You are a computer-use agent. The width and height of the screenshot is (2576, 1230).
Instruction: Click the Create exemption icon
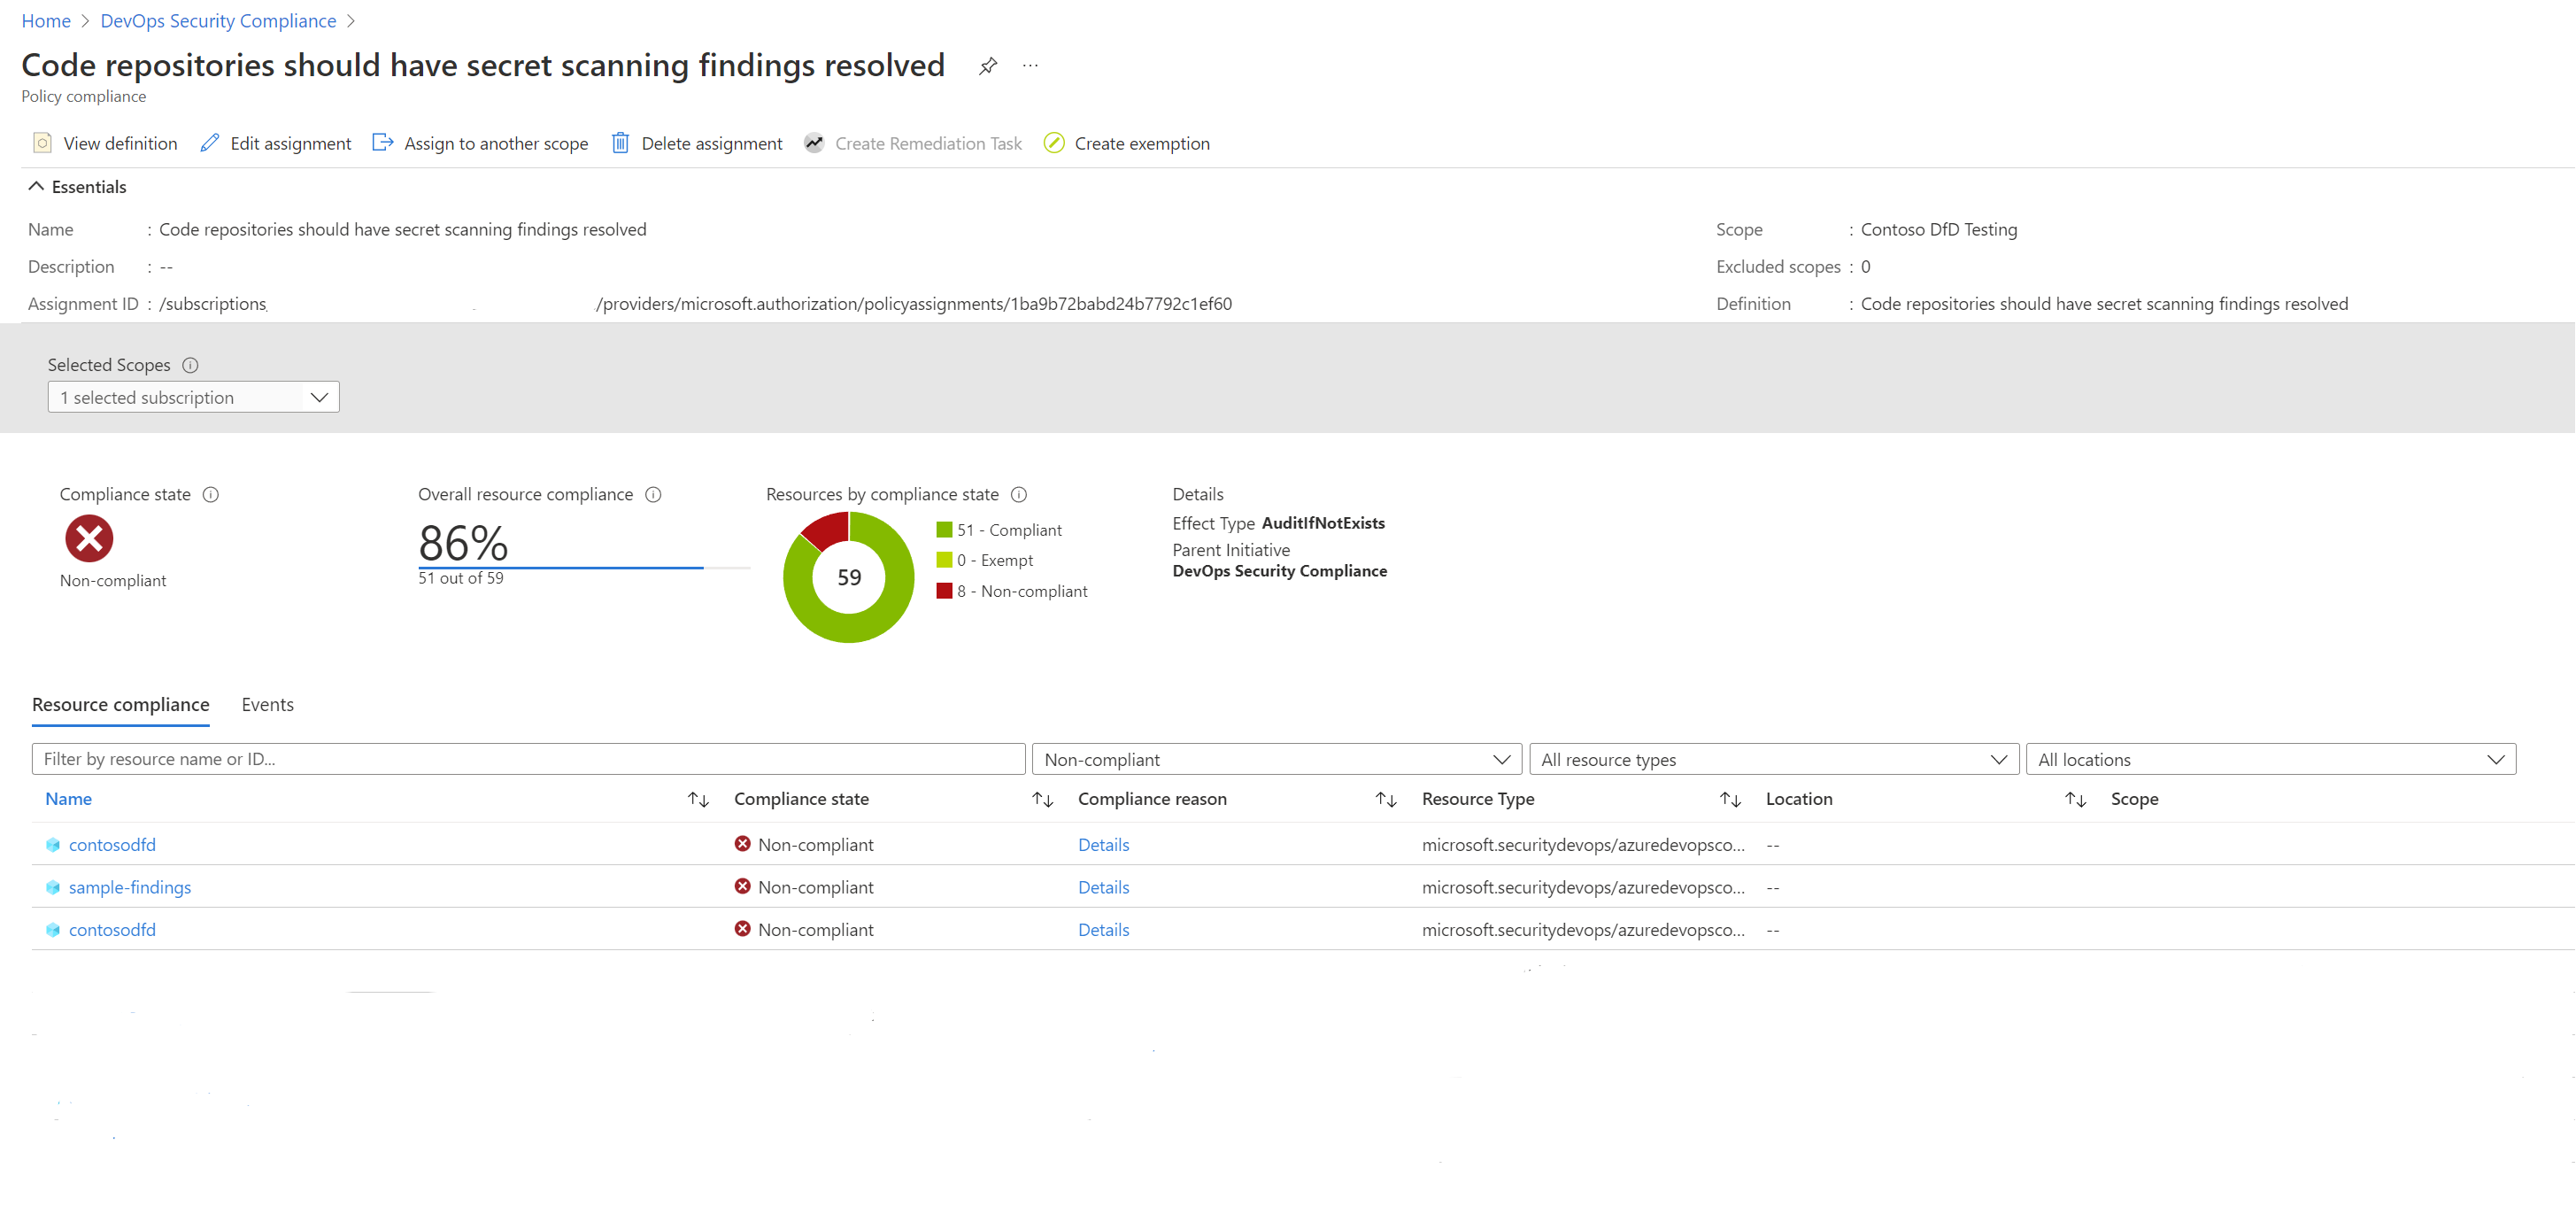coord(1053,143)
